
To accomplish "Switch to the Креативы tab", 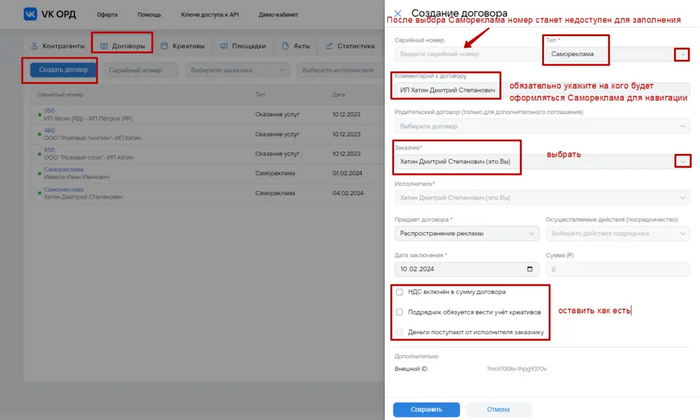I will tap(183, 46).
